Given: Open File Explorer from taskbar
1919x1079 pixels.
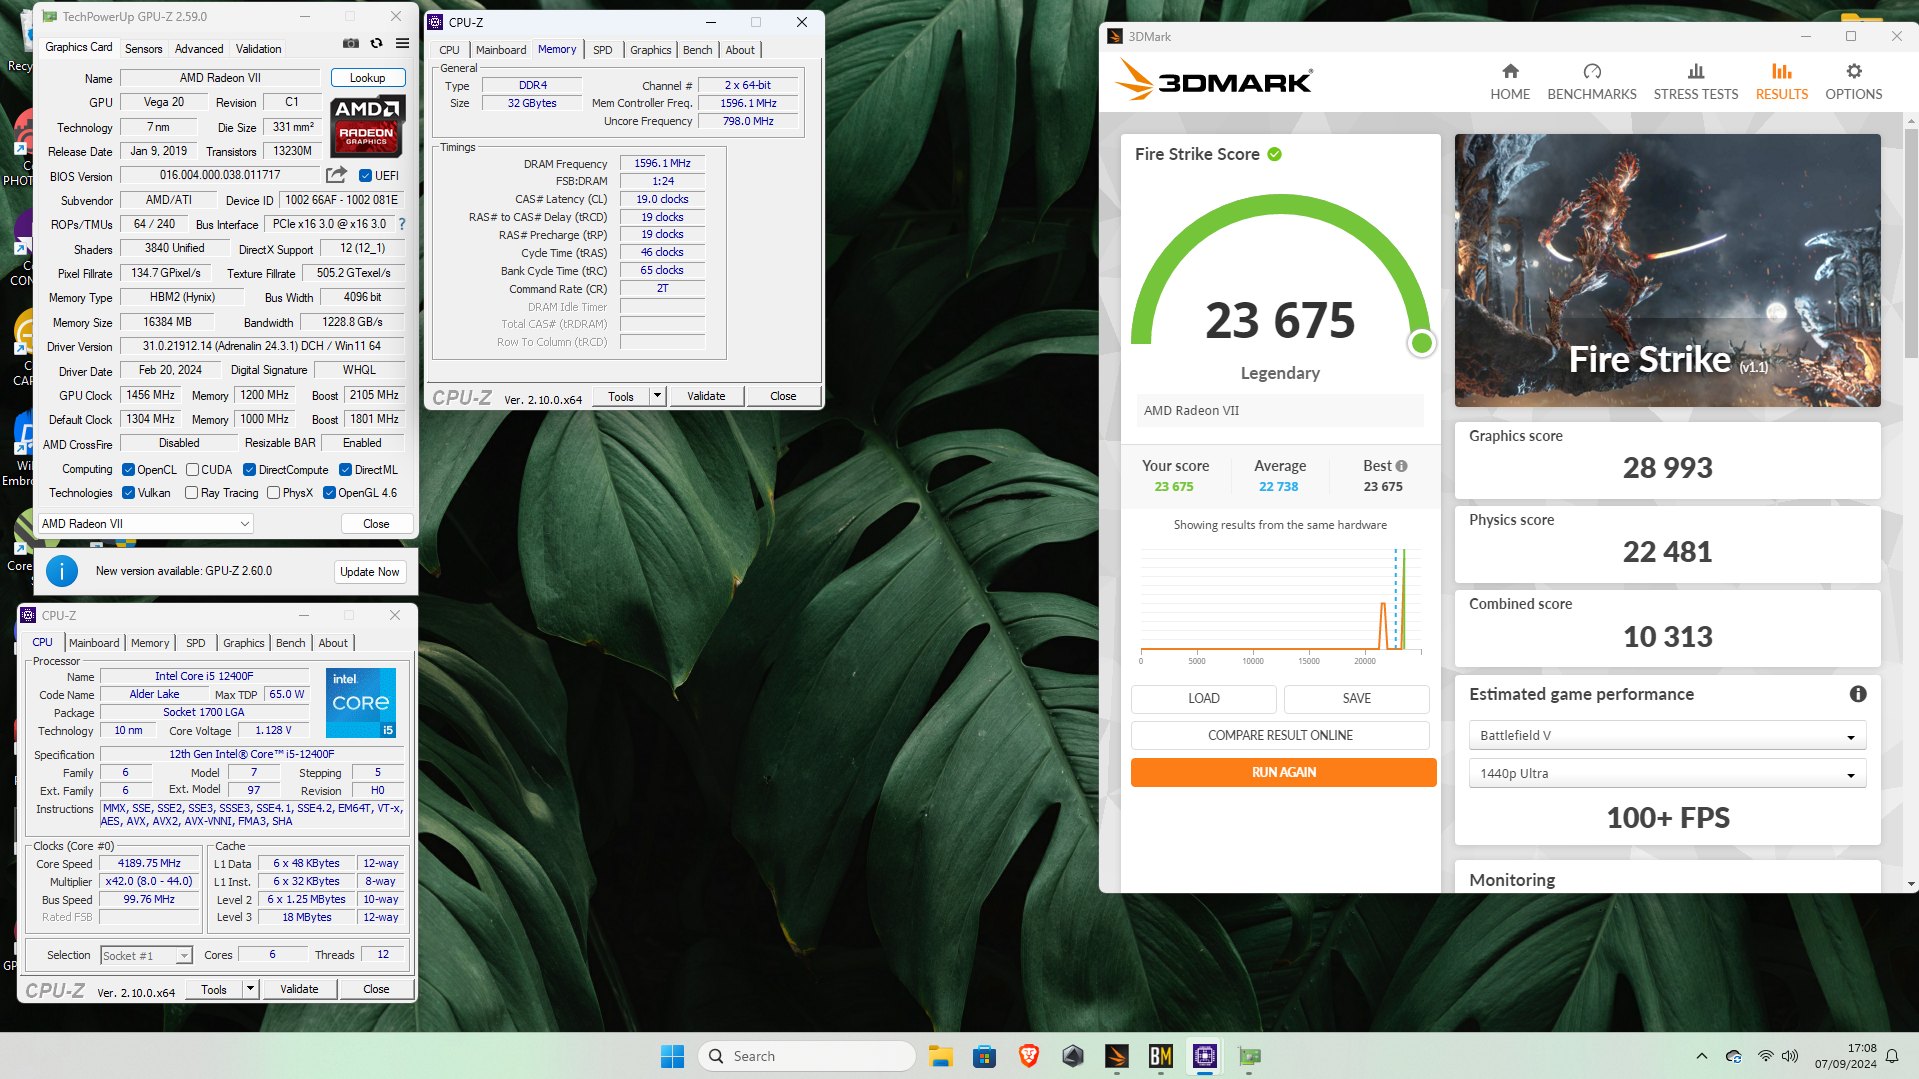Looking at the screenshot, I should [940, 1056].
